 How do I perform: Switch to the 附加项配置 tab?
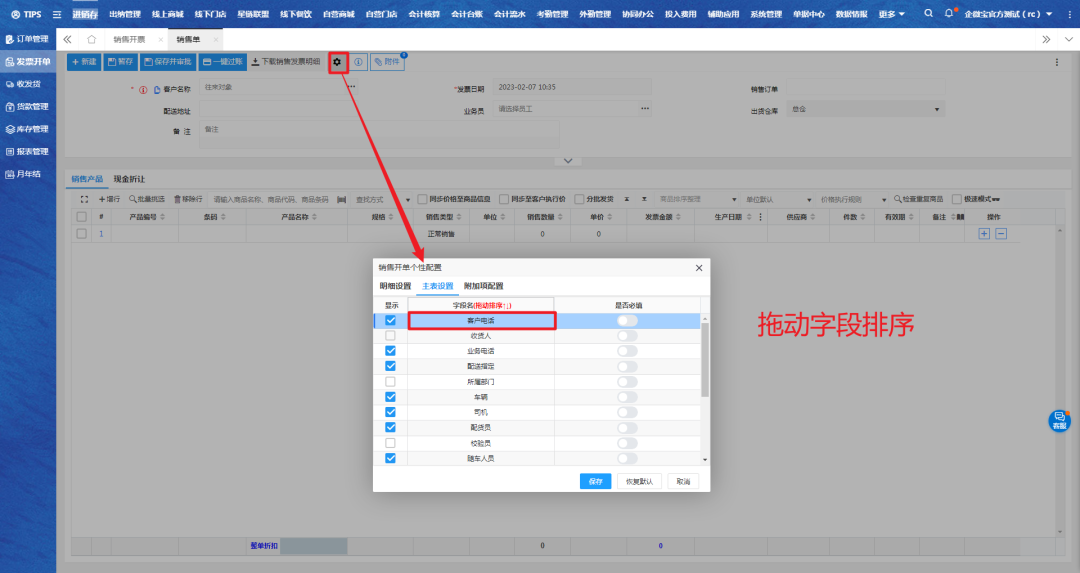click(x=483, y=286)
